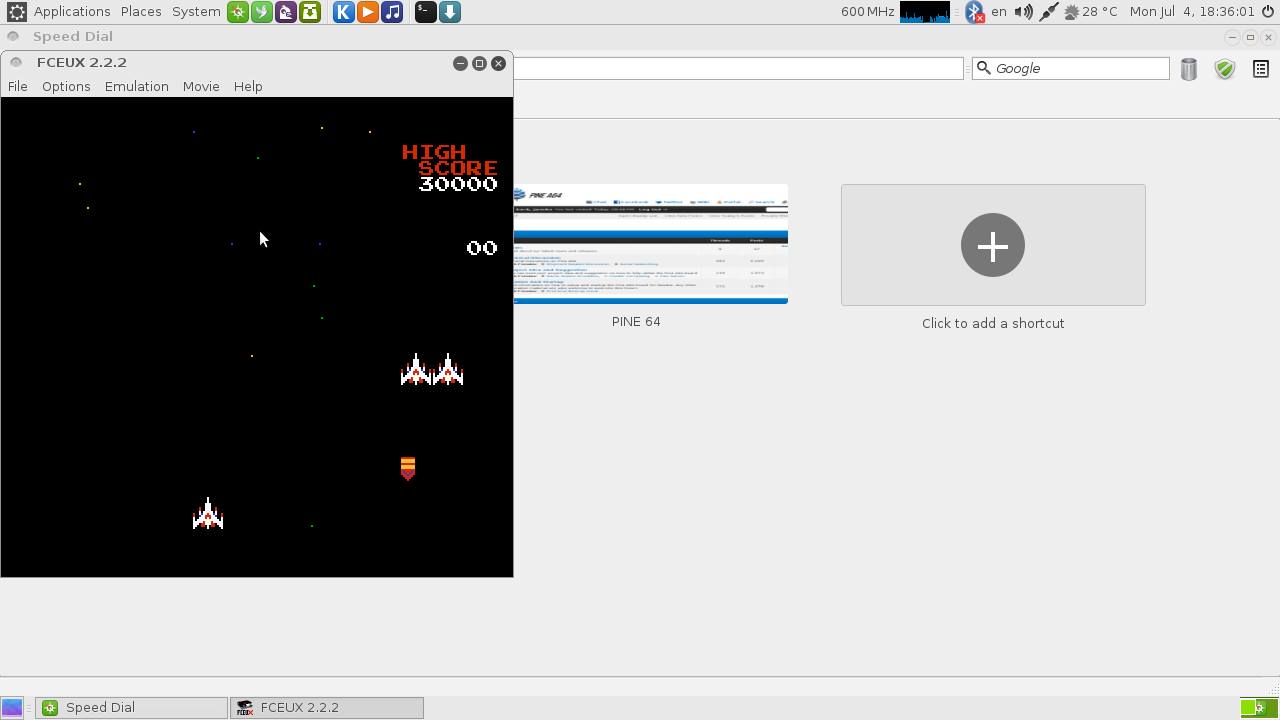Open the music note application launcher
The width and height of the screenshot is (1280, 720).
tap(392, 12)
